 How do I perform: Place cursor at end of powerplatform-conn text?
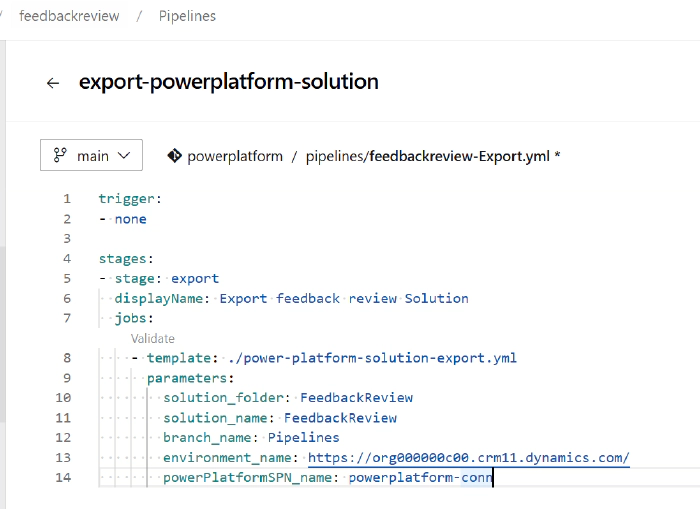(x=494, y=478)
